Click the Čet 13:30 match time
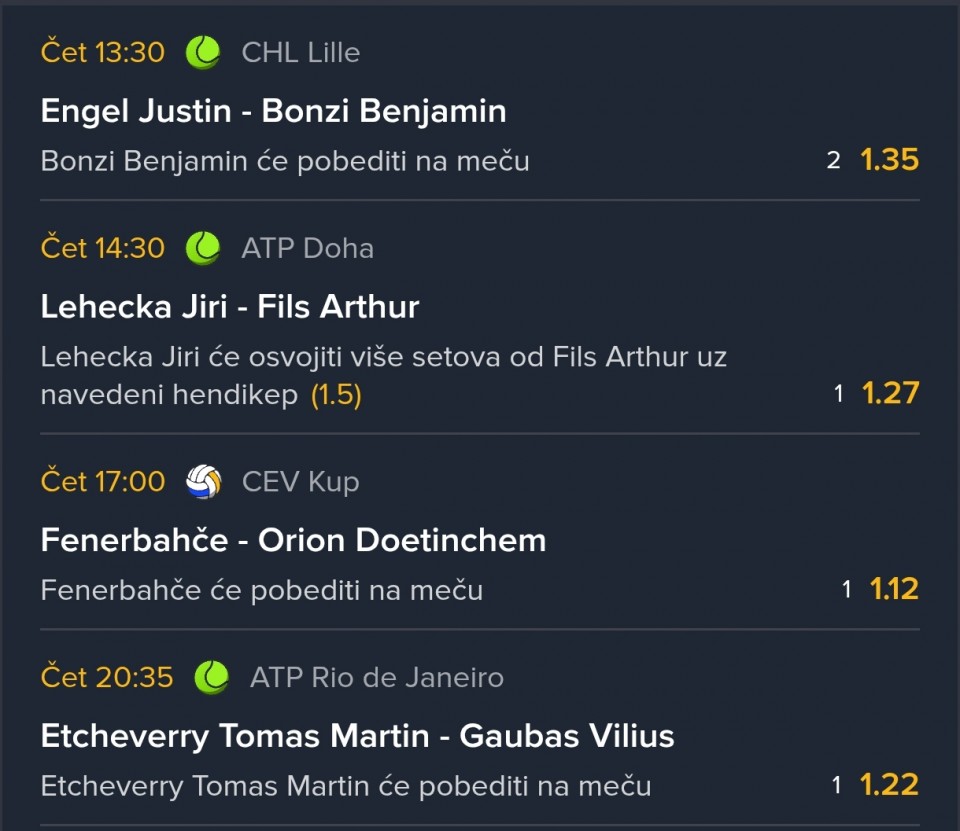 103,52
